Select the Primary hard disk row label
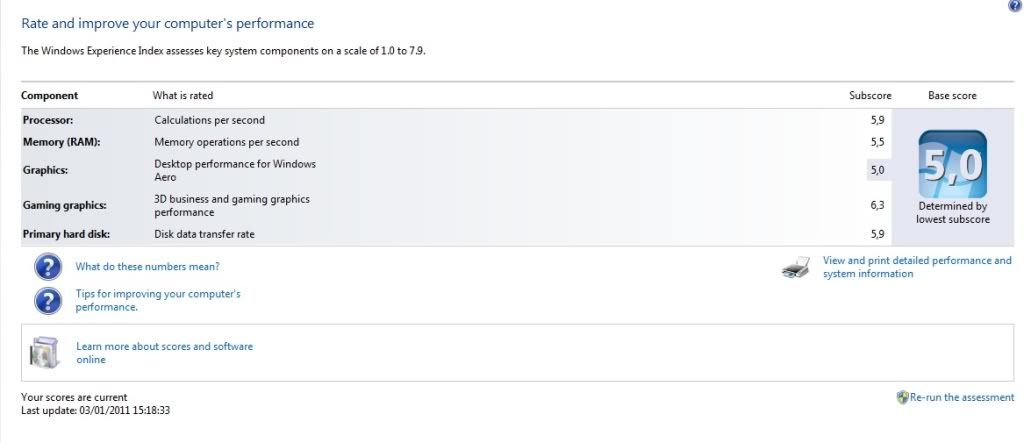1024x443 pixels. click(x=67, y=234)
